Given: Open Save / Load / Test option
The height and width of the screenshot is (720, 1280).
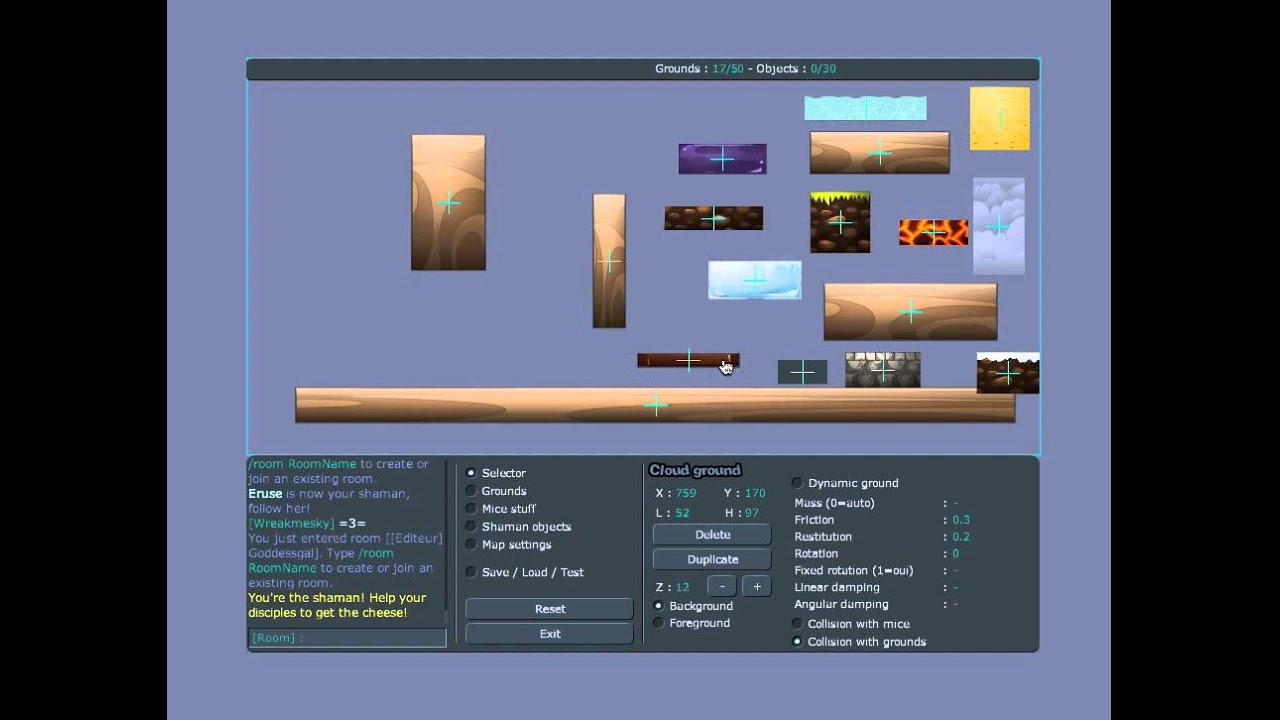Looking at the screenshot, I should pos(525,572).
